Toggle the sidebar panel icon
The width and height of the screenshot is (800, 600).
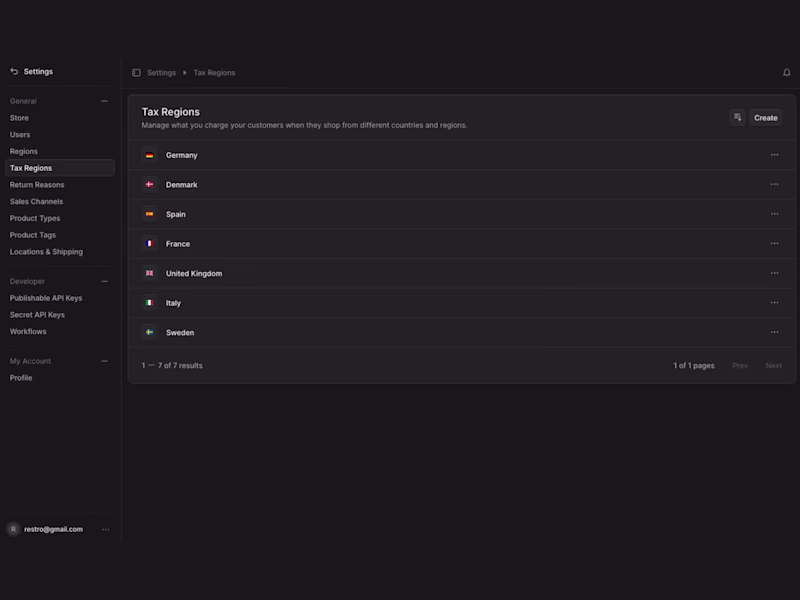pos(136,73)
